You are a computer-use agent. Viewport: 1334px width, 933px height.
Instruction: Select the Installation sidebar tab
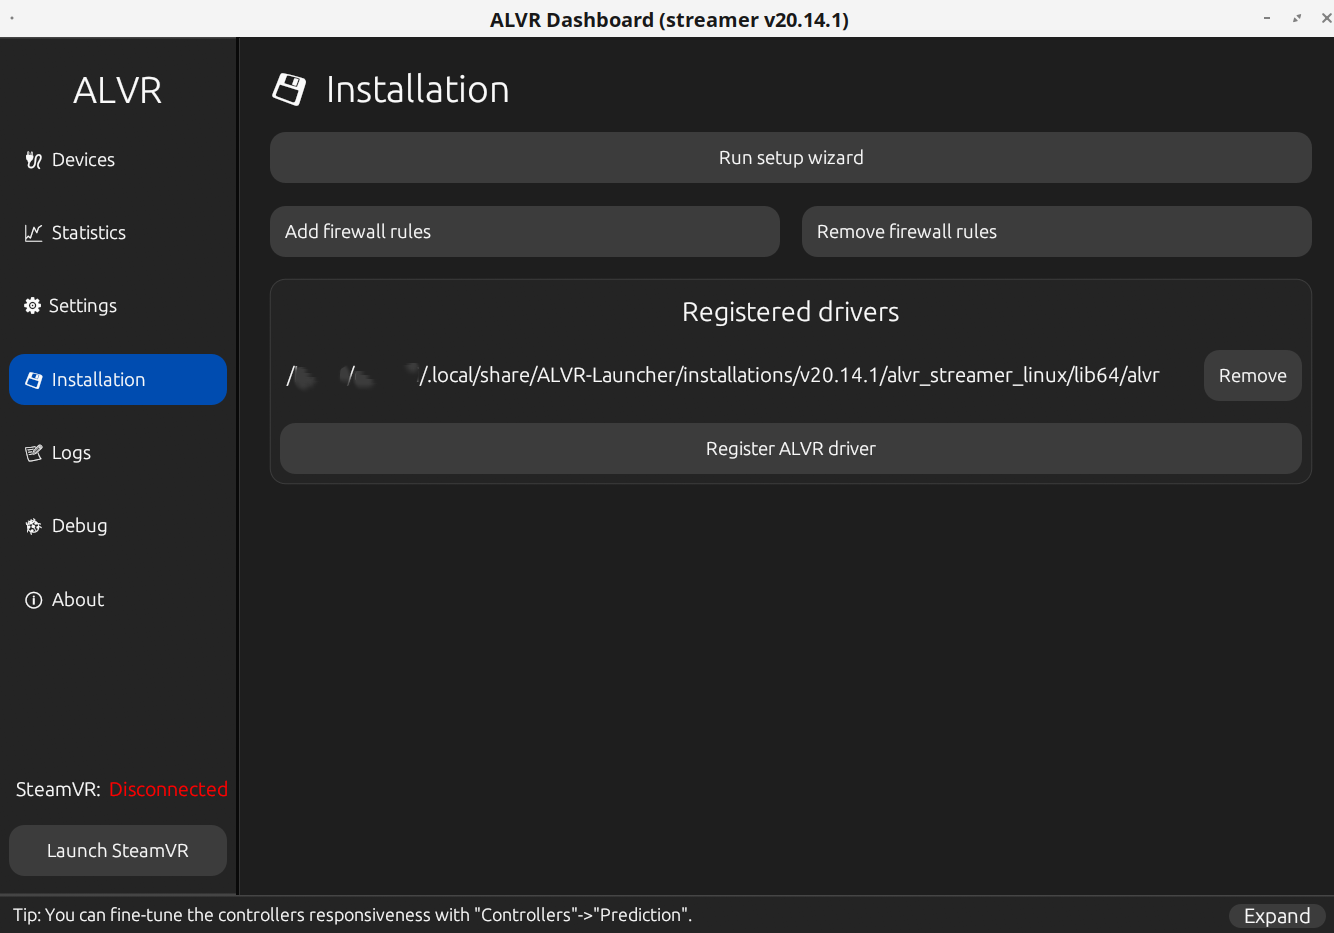click(x=118, y=380)
